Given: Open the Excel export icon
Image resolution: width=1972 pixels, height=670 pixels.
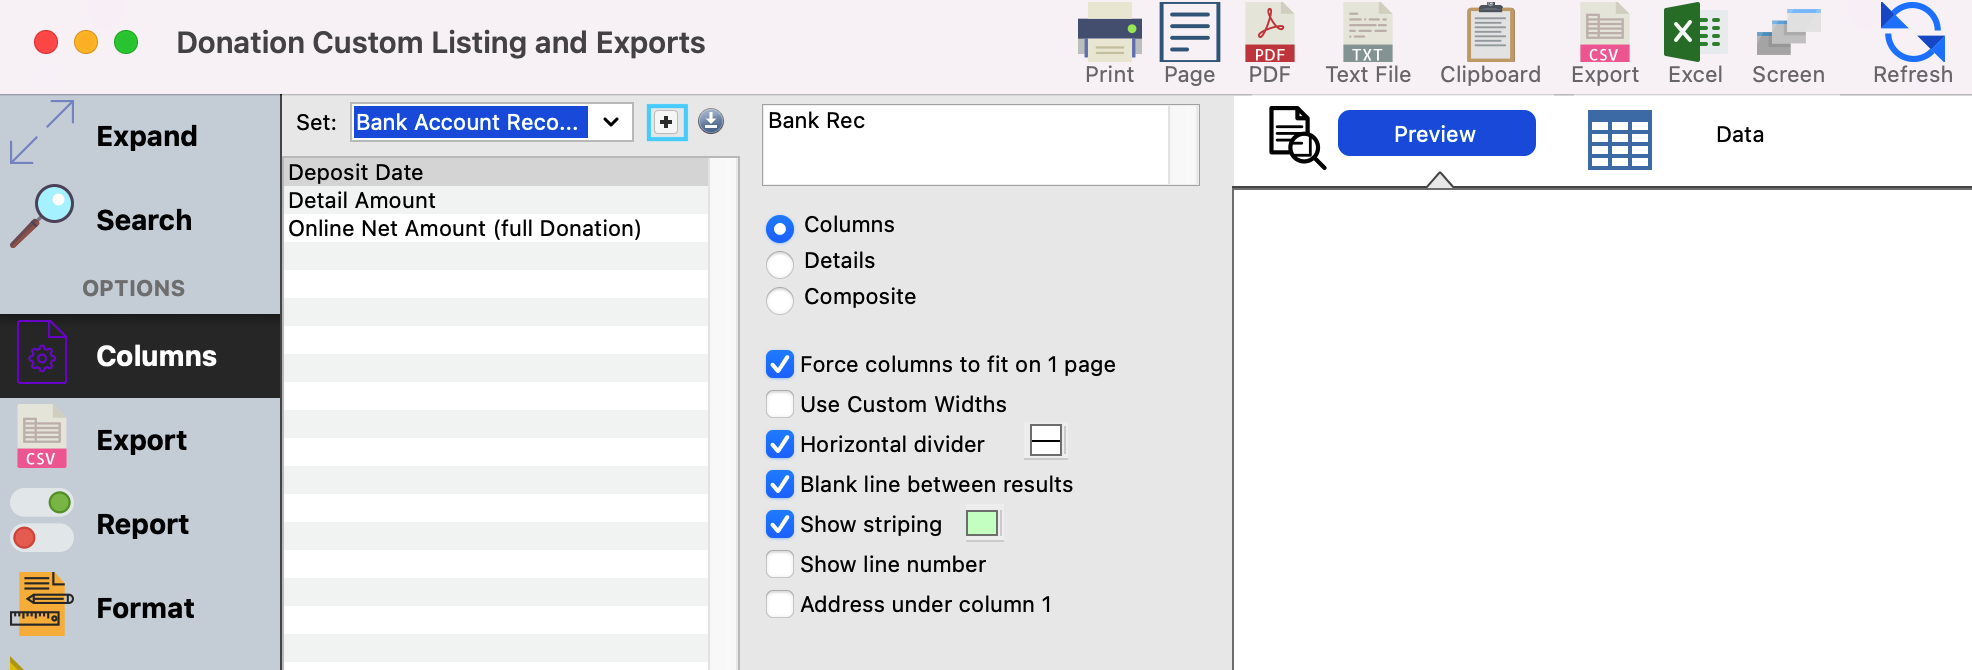Looking at the screenshot, I should (x=1694, y=44).
